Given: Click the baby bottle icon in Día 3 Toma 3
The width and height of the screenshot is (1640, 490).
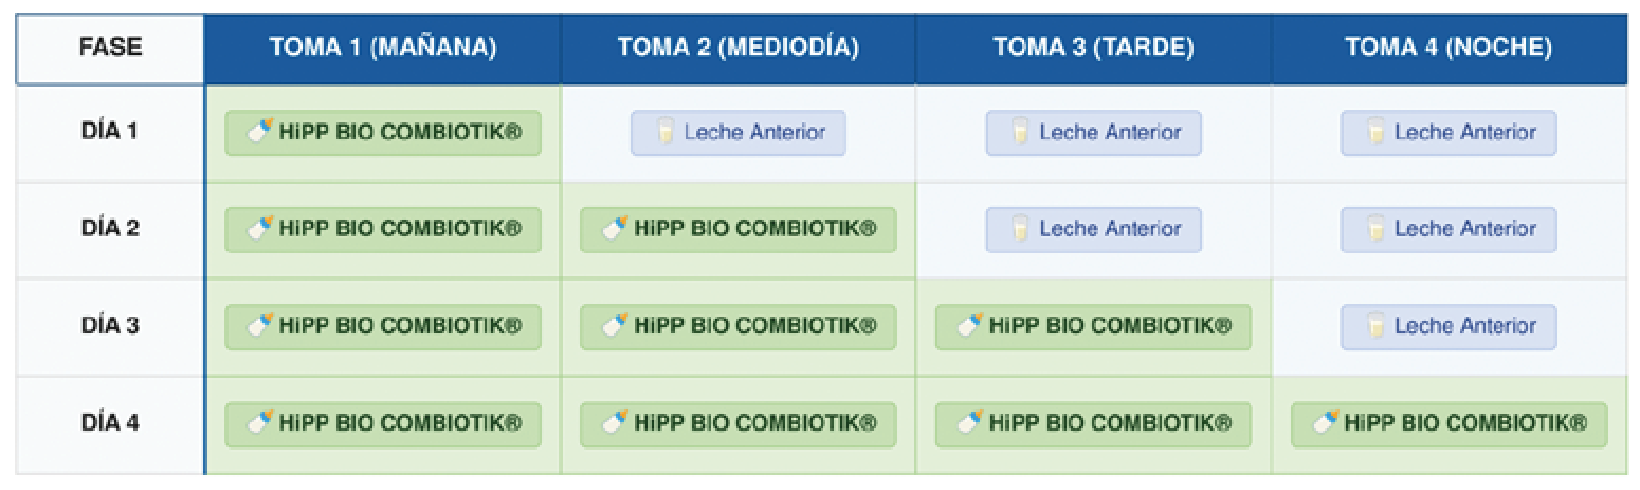Looking at the screenshot, I should (x=970, y=325).
